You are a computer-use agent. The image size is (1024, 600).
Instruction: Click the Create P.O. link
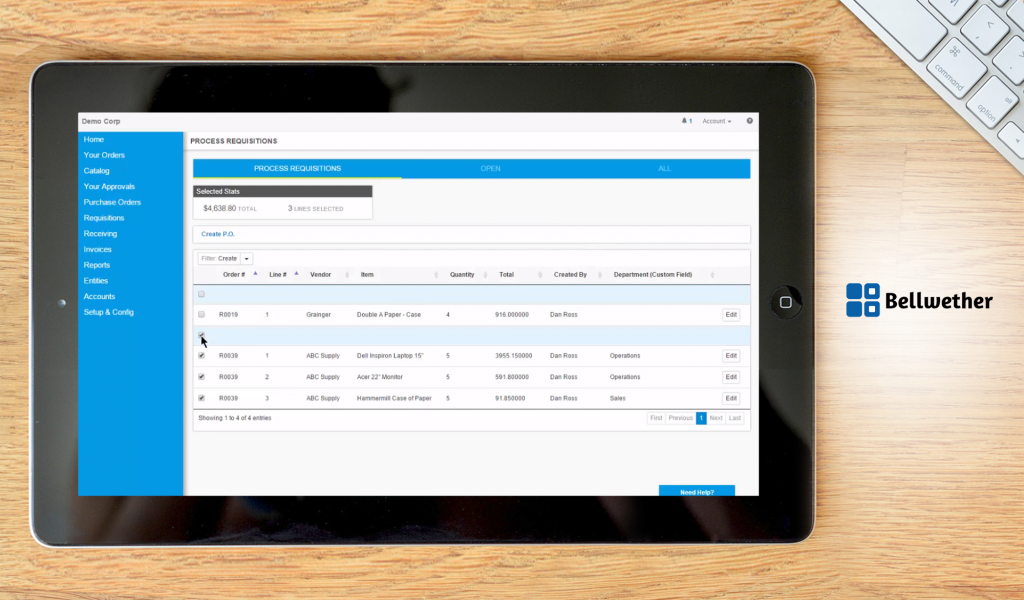pyautogui.click(x=218, y=232)
